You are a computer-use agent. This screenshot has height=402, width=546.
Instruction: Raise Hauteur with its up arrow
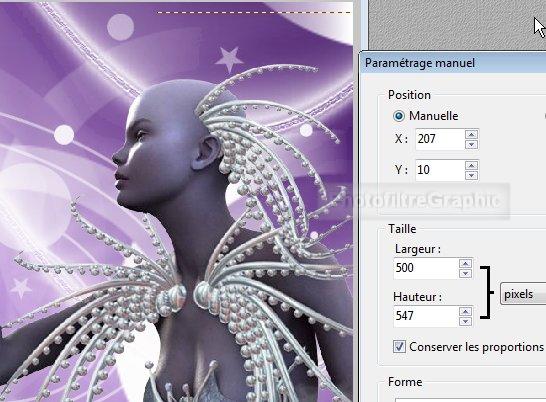click(466, 311)
